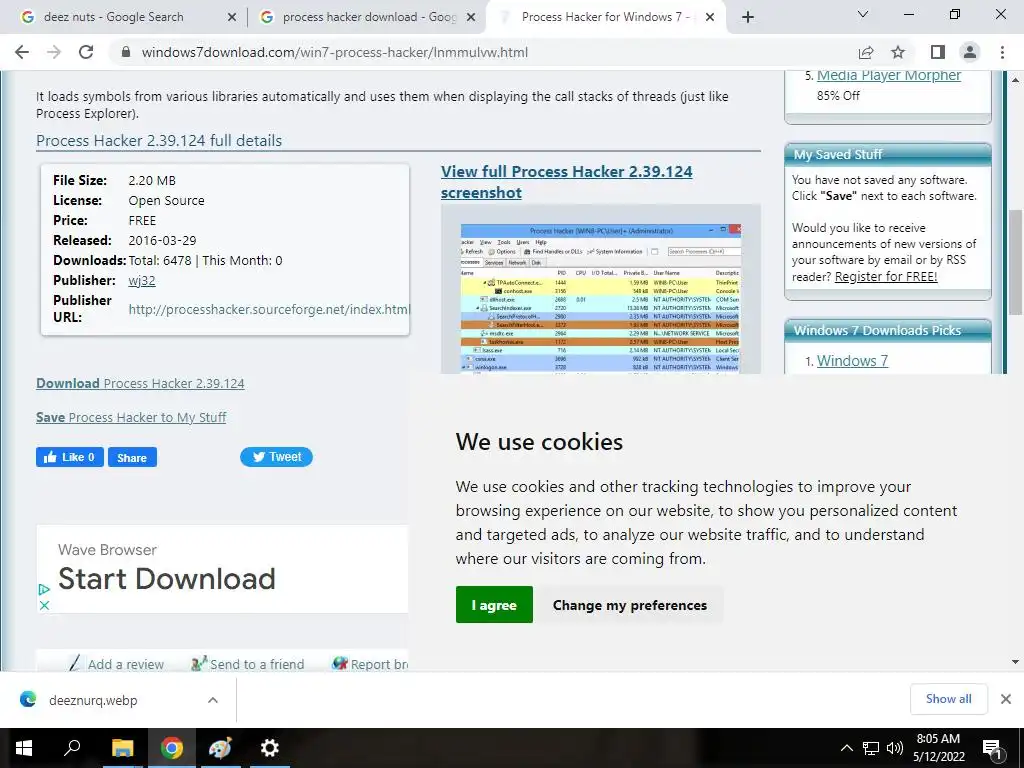Click the Twitter Tweet button
This screenshot has height=768, width=1024.
tap(276, 456)
